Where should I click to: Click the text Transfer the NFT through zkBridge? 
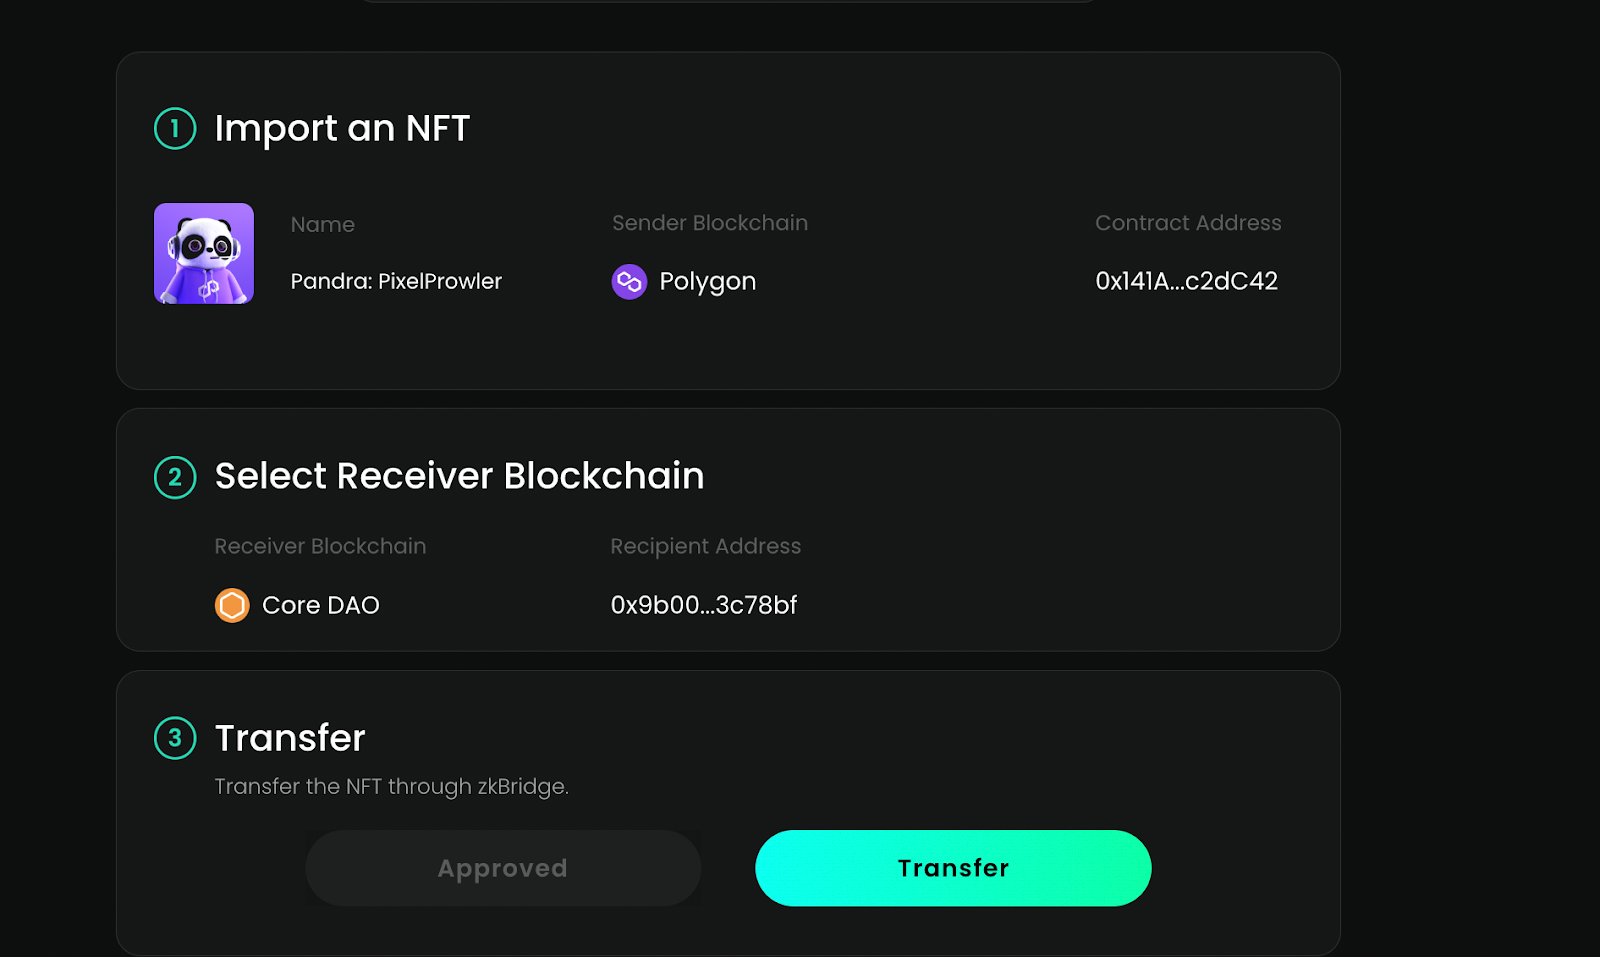391,787
